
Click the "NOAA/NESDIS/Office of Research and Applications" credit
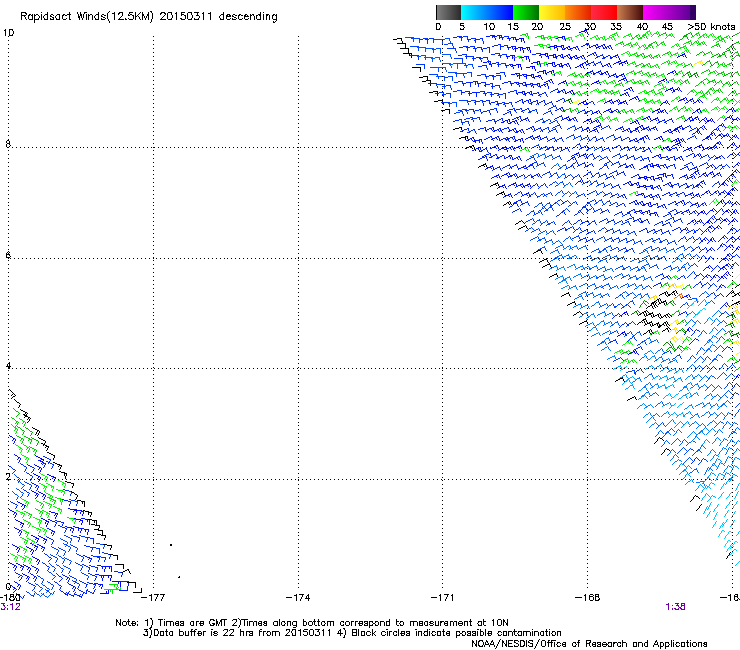coord(589,644)
